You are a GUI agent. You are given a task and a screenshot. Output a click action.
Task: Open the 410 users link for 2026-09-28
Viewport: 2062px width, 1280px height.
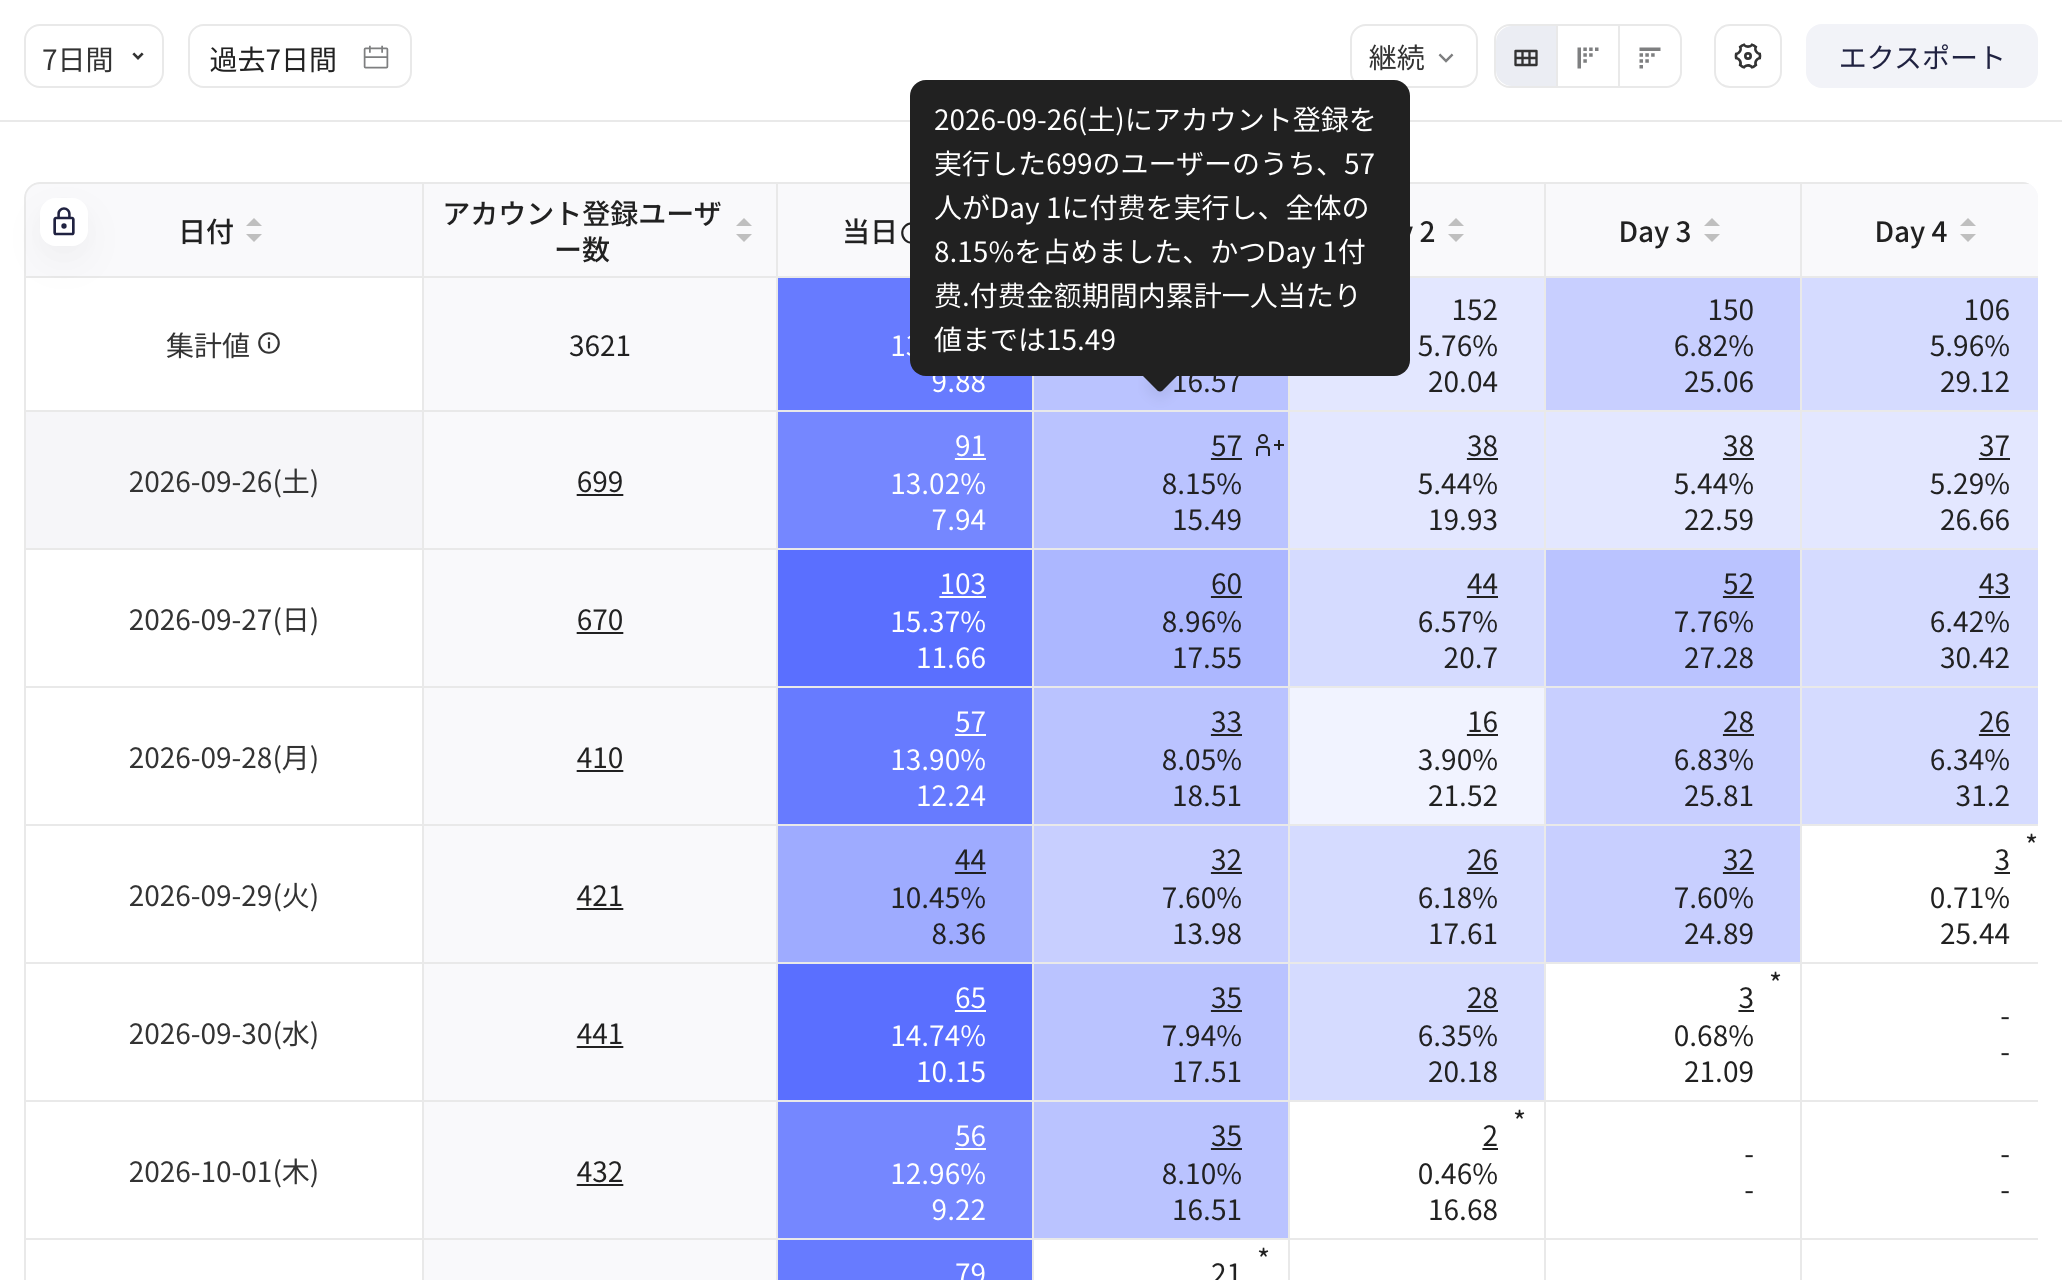click(599, 758)
